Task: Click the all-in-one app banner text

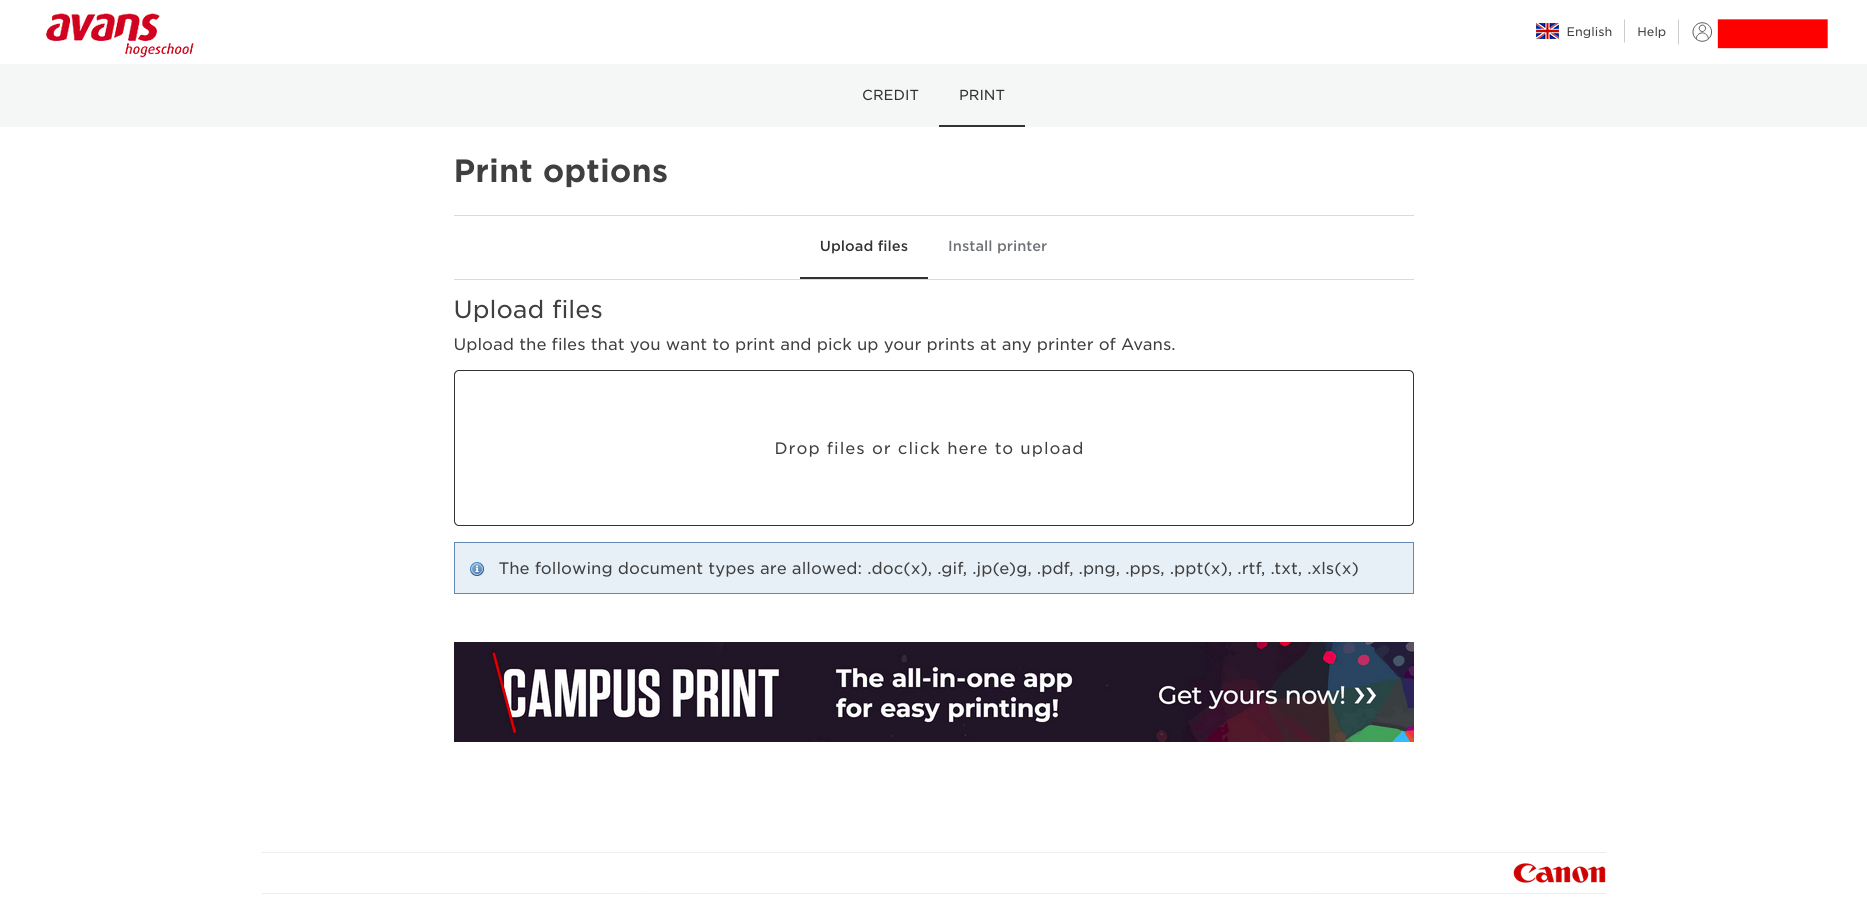Action: tap(953, 693)
